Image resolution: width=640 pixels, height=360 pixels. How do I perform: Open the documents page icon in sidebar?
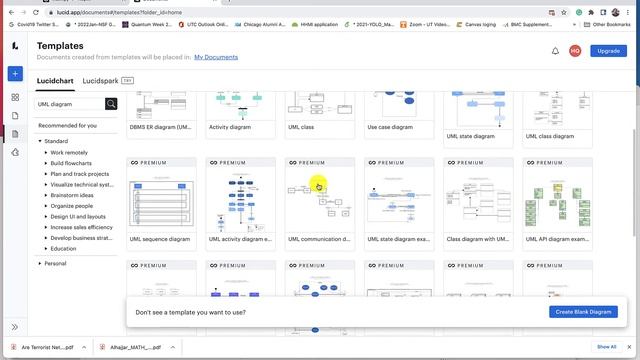pyautogui.click(x=15, y=116)
